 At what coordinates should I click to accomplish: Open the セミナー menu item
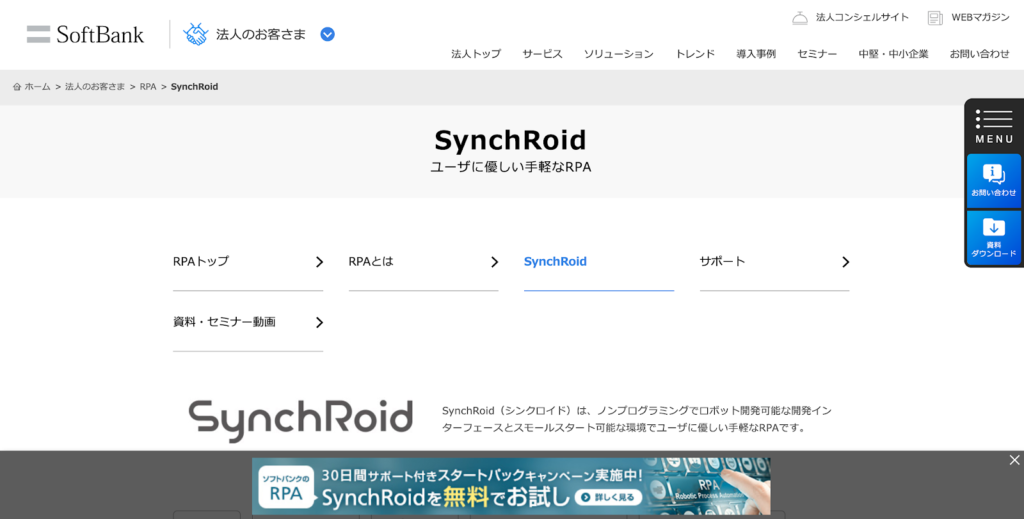[x=817, y=54]
